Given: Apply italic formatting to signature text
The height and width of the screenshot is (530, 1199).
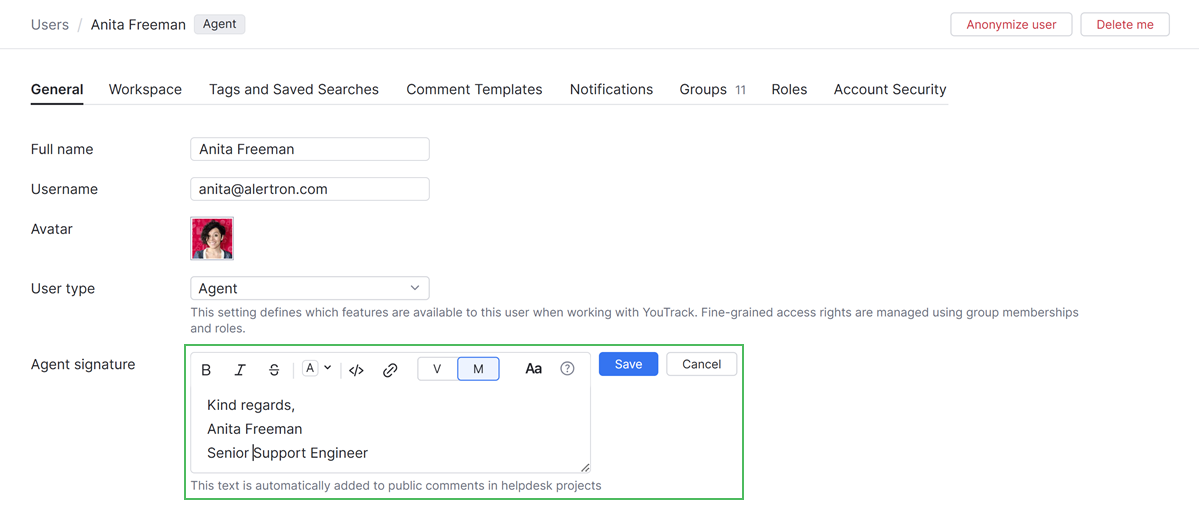Looking at the screenshot, I should pyautogui.click(x=240, y=370).
